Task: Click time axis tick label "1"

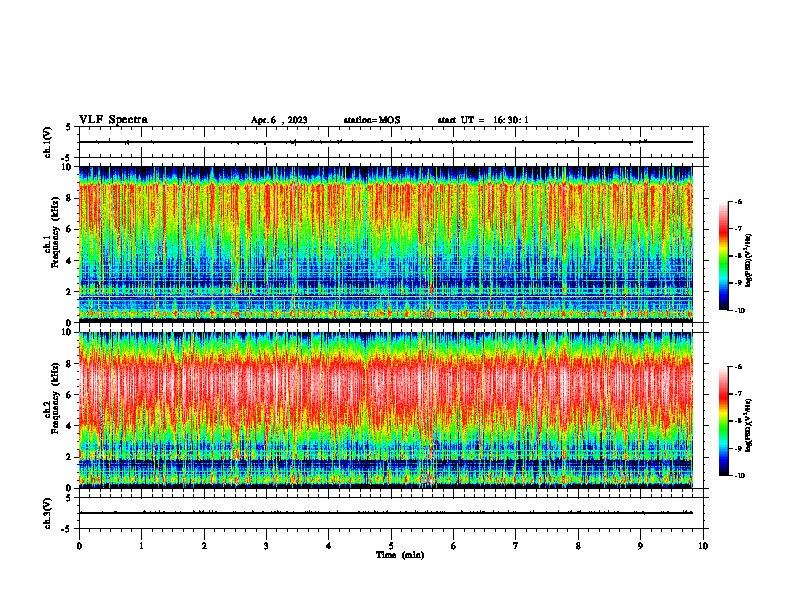Action: point(141,546)
